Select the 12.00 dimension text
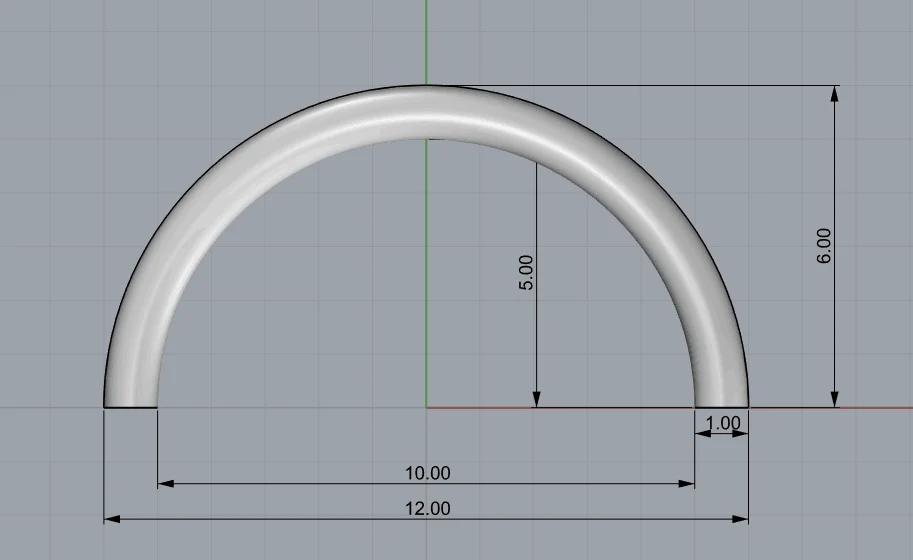Screen dimensions: 913x560 [x=427, y=508]
